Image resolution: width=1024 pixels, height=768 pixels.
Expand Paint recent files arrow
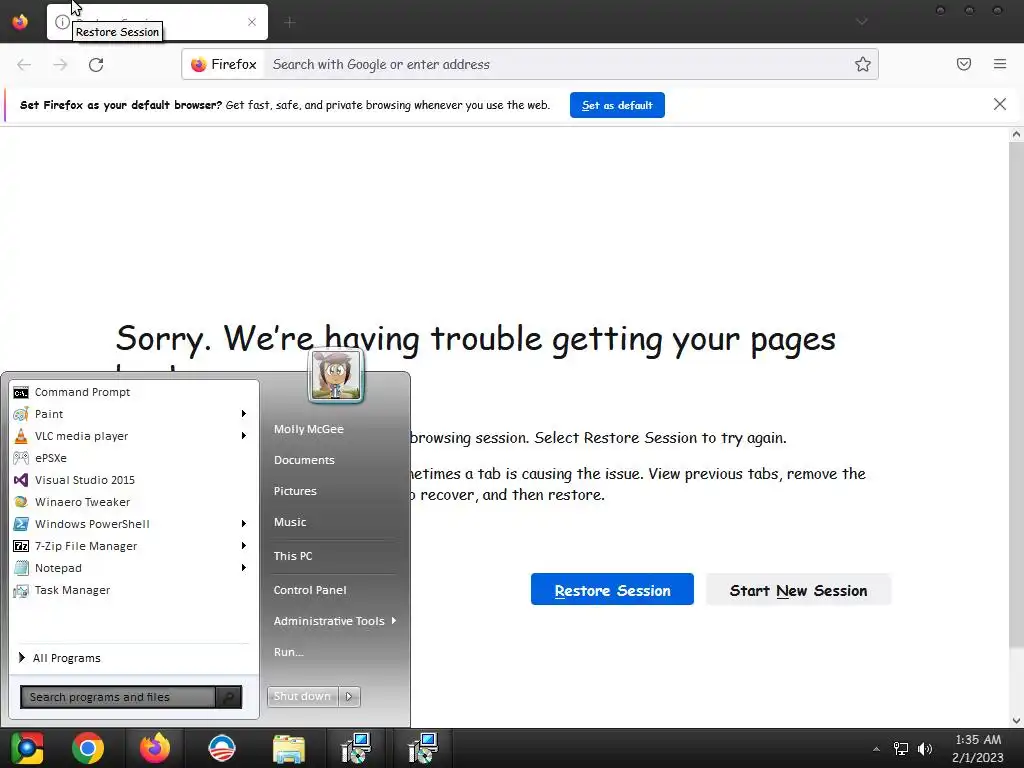(x=244, y=414)
